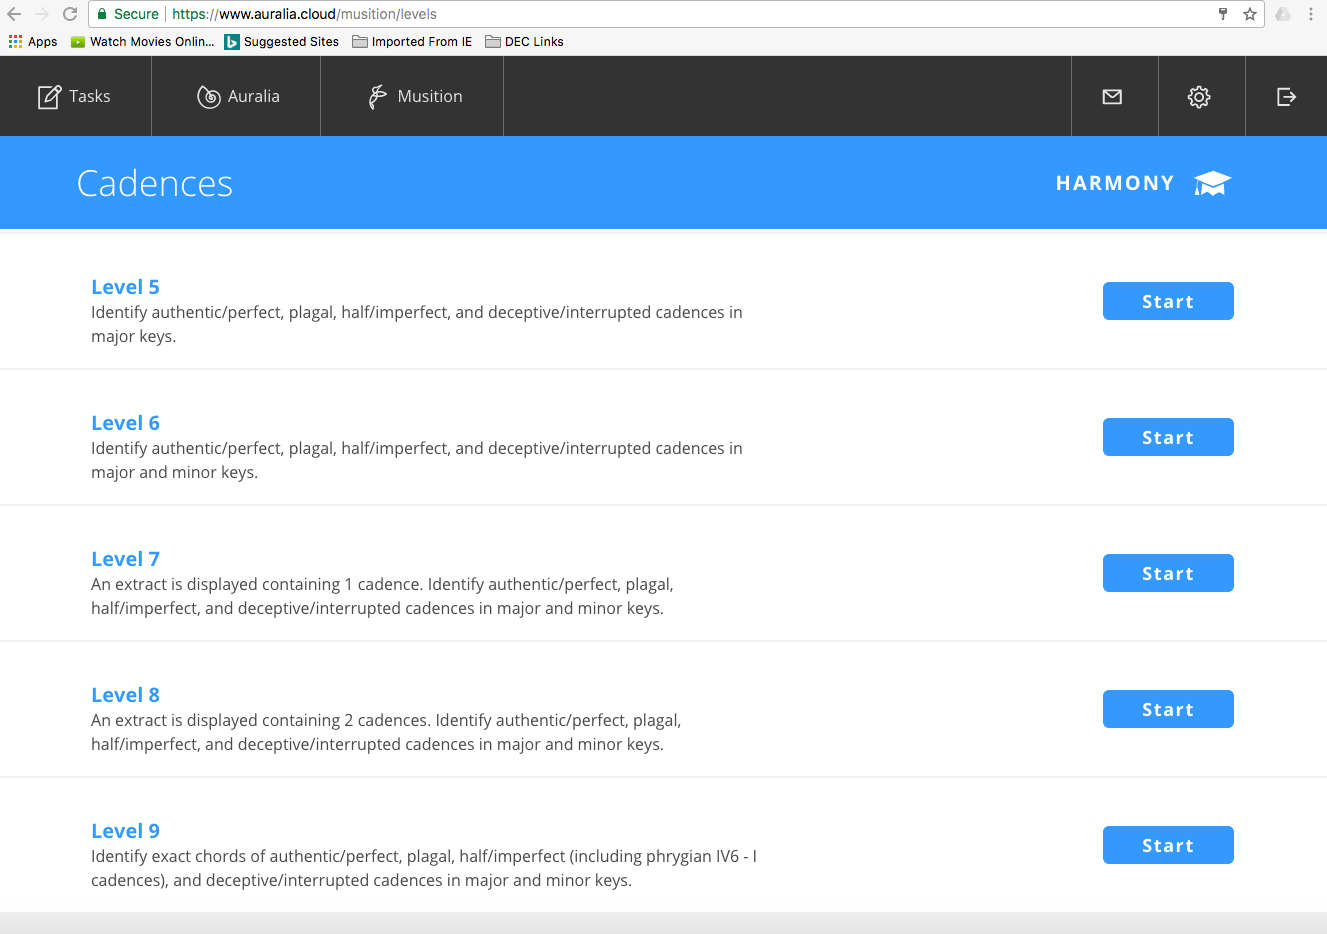1327x934 pixels.
Task: Reload the page with browser refresh icon
Action: 70,14
